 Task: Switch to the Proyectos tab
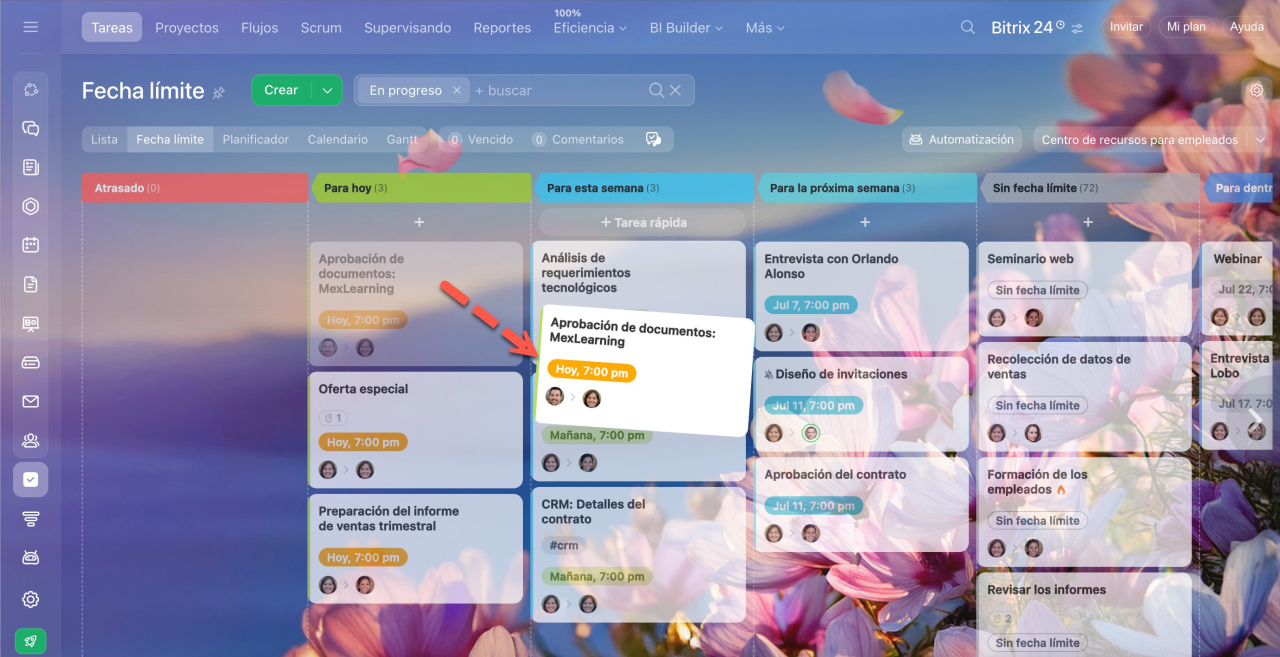pyautogui.click(x=187, y=28)
